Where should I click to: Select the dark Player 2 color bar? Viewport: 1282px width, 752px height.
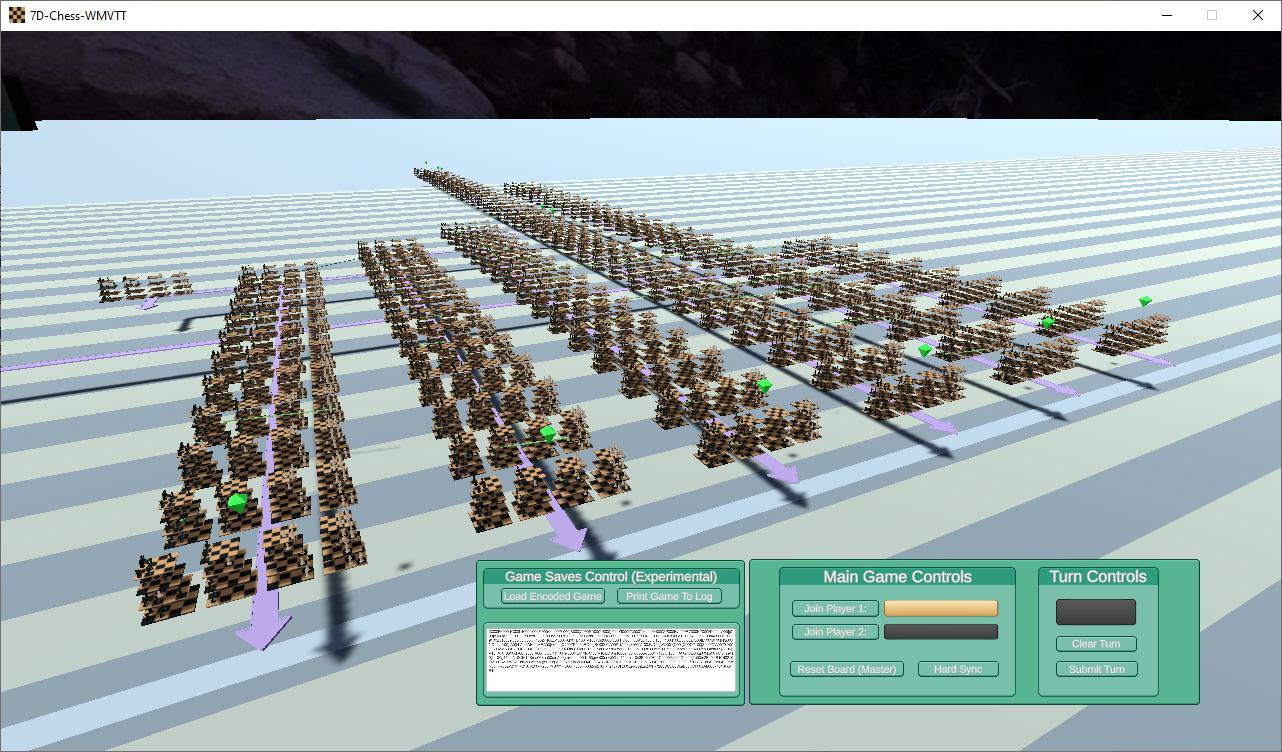click(x=940, y=632)
